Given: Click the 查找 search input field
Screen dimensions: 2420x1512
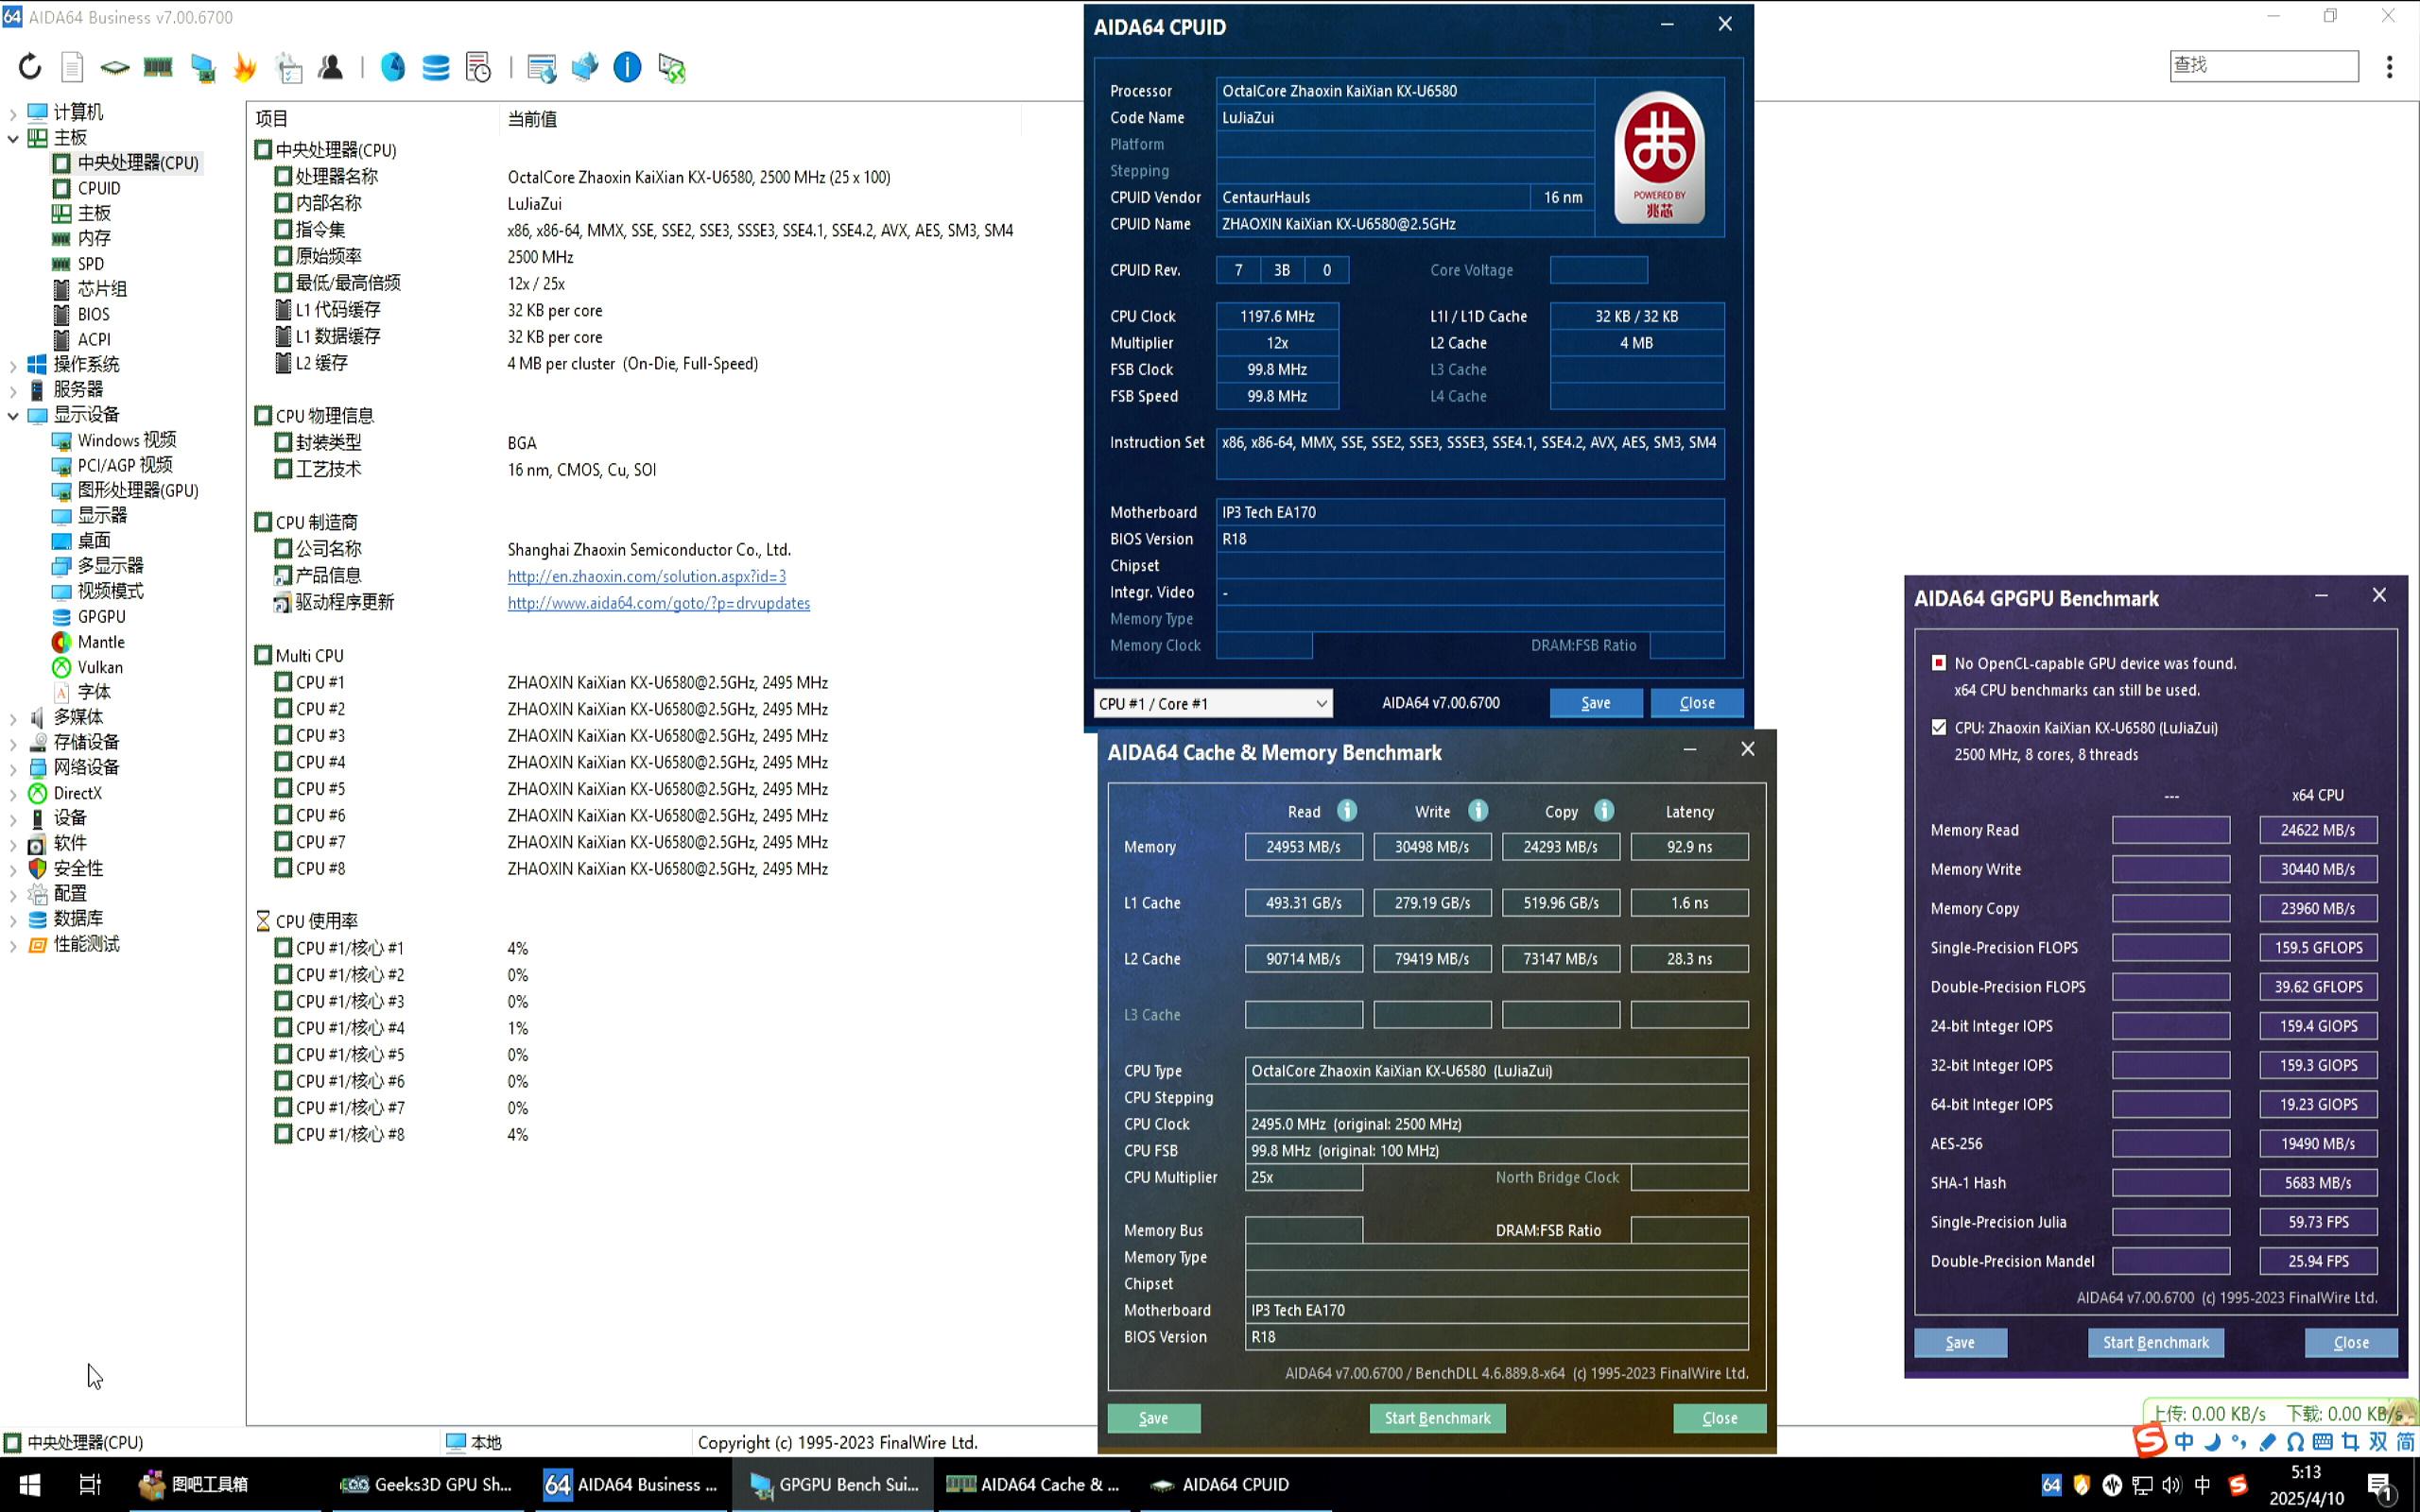Looking at the screenshot, I should pyautogui.click(x=2263, y=65).
